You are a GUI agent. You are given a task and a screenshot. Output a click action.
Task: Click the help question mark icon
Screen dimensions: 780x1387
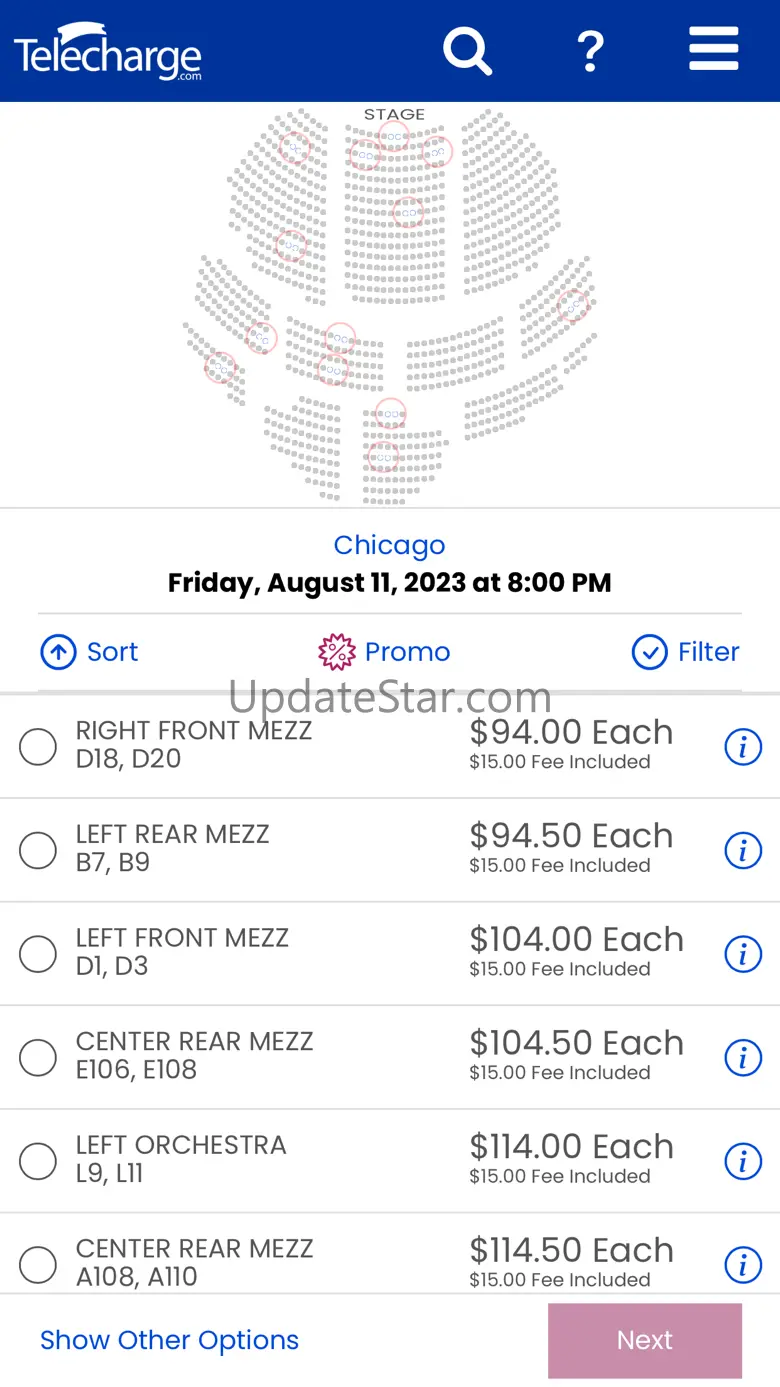(591, 50)
